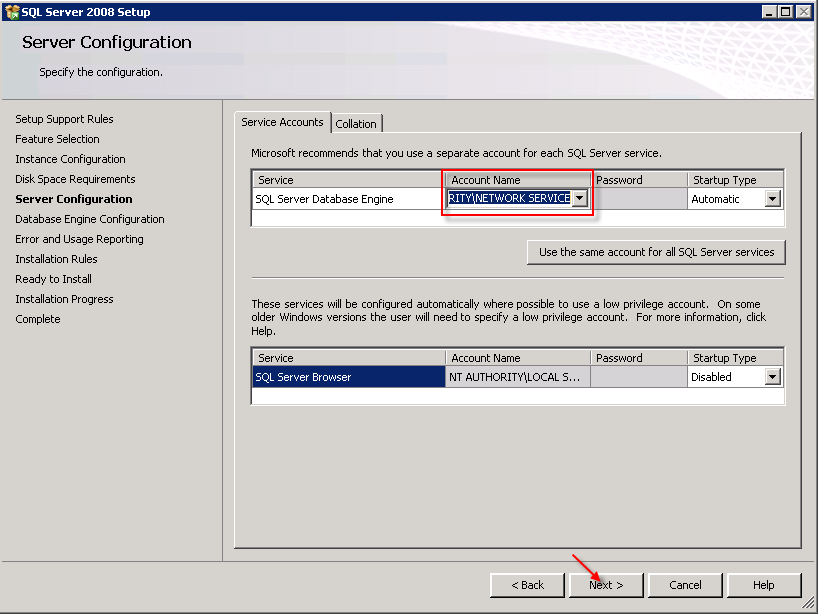The width and height of the screenshot is (818, 615).
Task: Click Use the same account for all services
Action: point(656,252)
